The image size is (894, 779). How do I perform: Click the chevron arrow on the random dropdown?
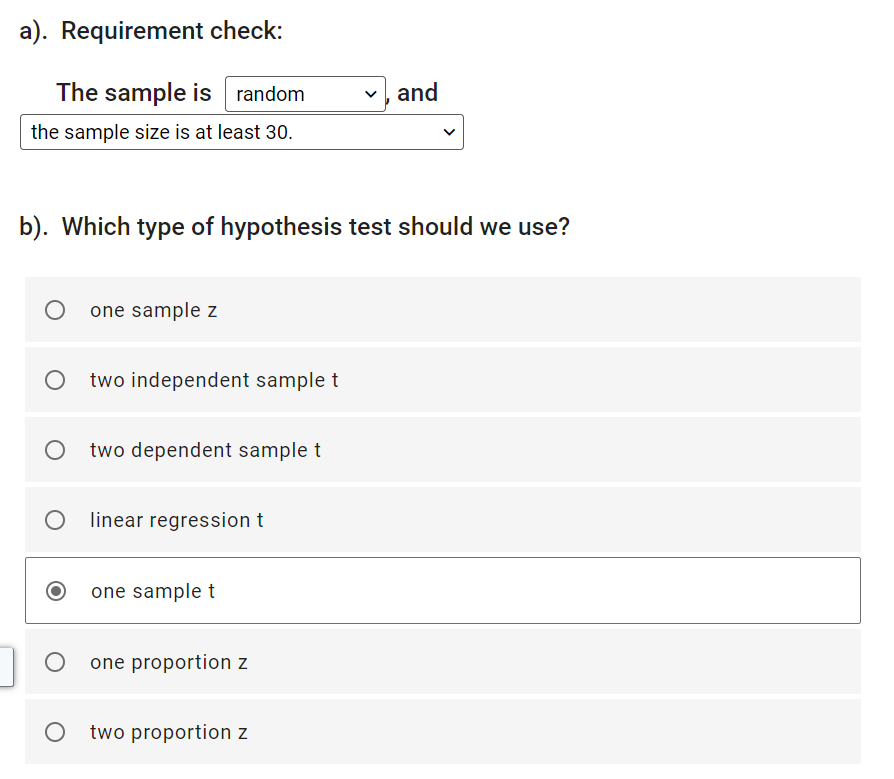coord(371,94)
